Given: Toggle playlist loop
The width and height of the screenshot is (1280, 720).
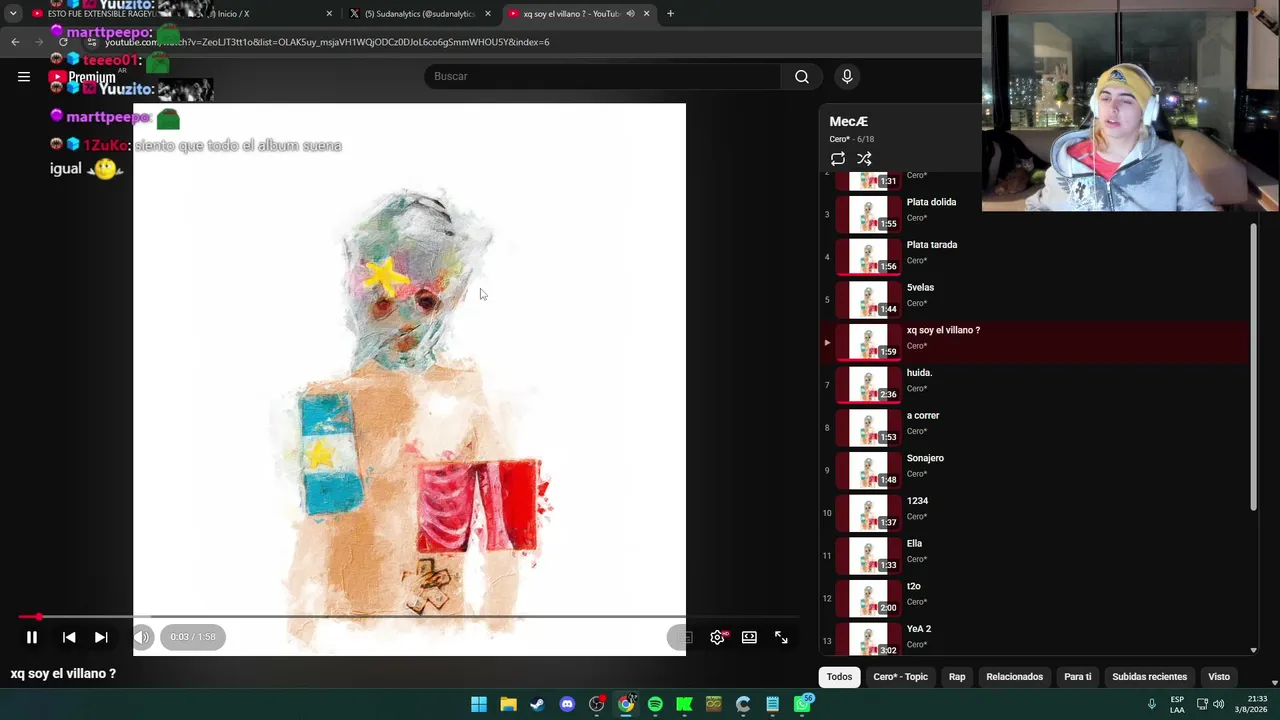Looking at the screenshot, I should (x=838, y=159).
